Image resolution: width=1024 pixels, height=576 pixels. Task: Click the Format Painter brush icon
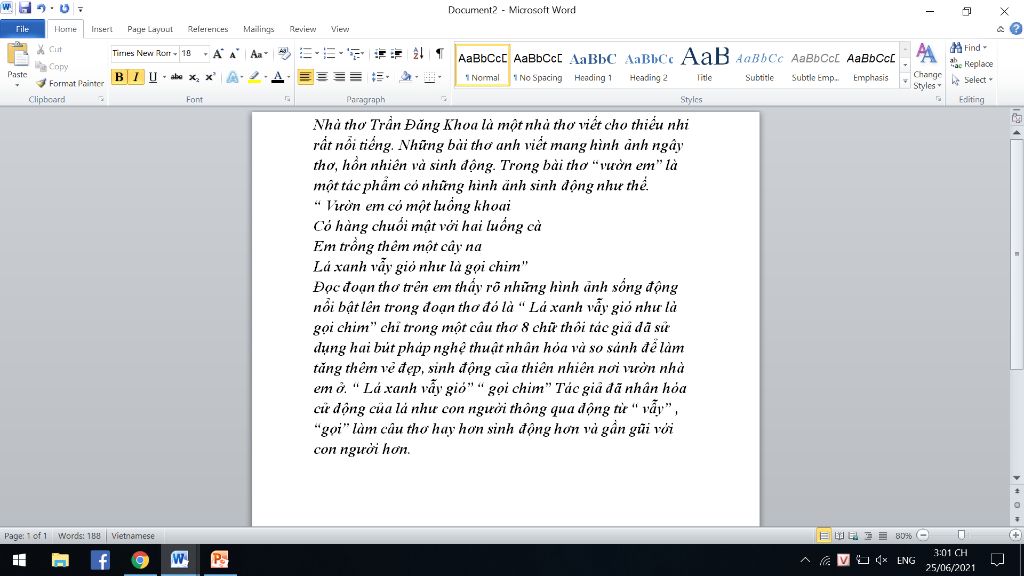pyautogui.click(x=42, y=83)
